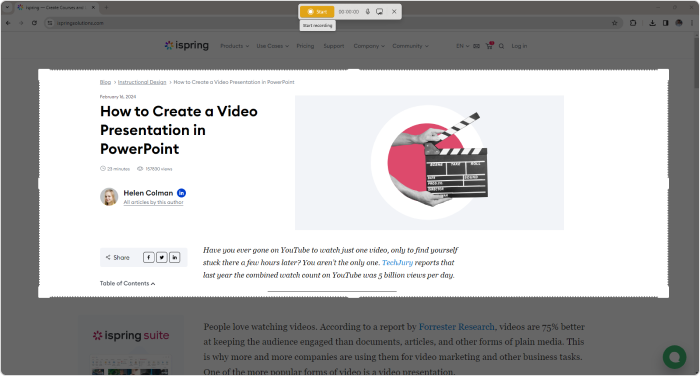Viewport: 700px width, 376px height.
Task: Open the shopping cart
Action: point(489,46)
